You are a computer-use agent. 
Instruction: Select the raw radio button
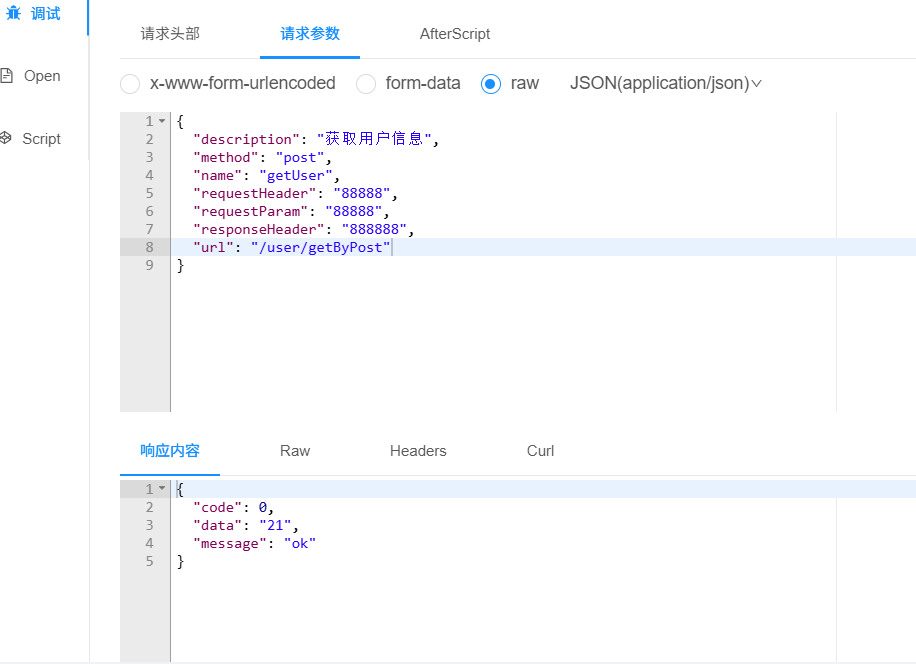(491, 84)
